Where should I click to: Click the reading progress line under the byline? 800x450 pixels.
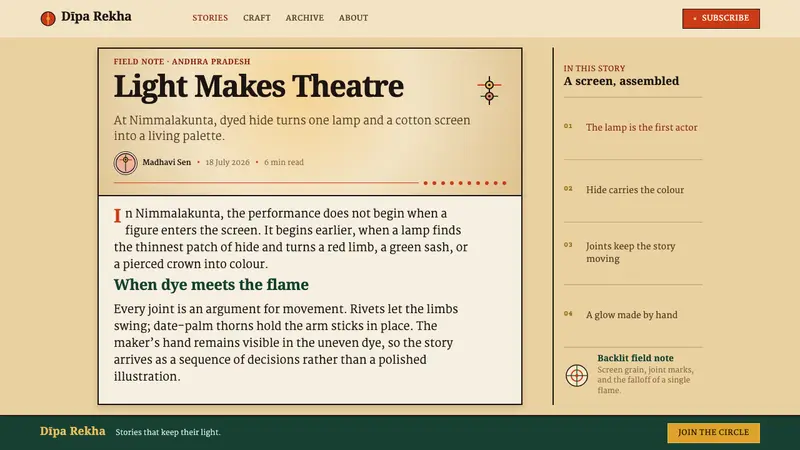tap(310, 183)
